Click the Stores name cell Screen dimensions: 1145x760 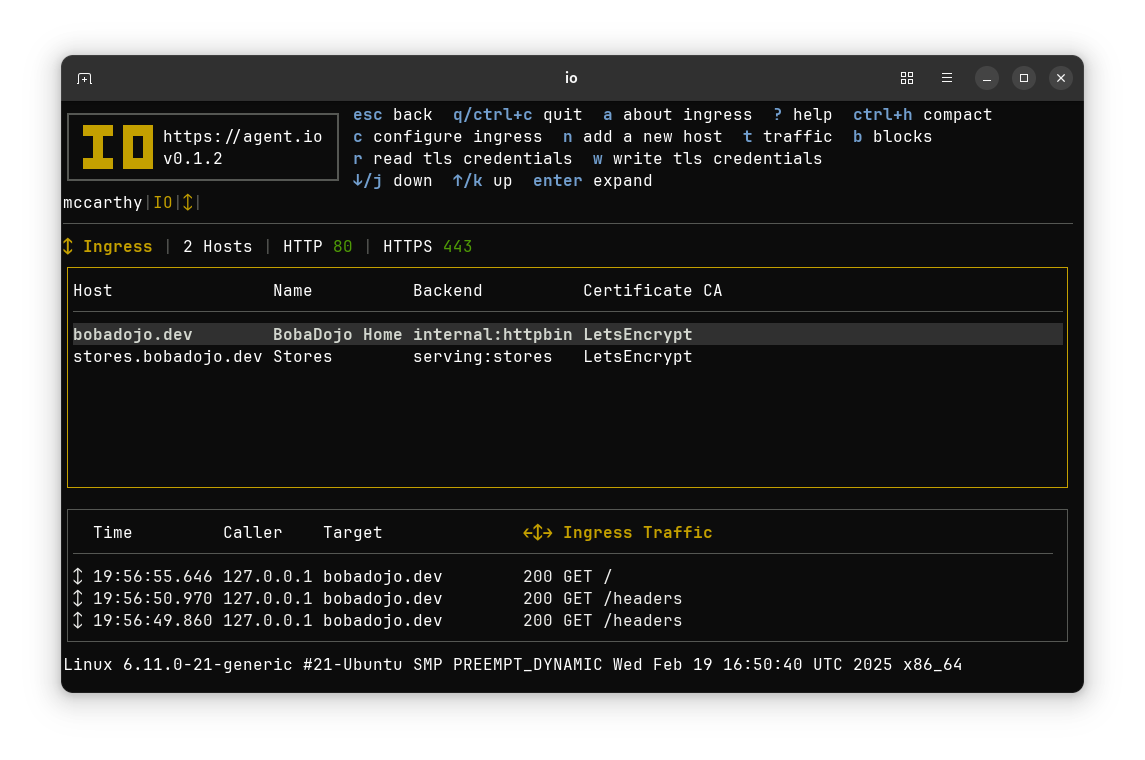(302, 356)
